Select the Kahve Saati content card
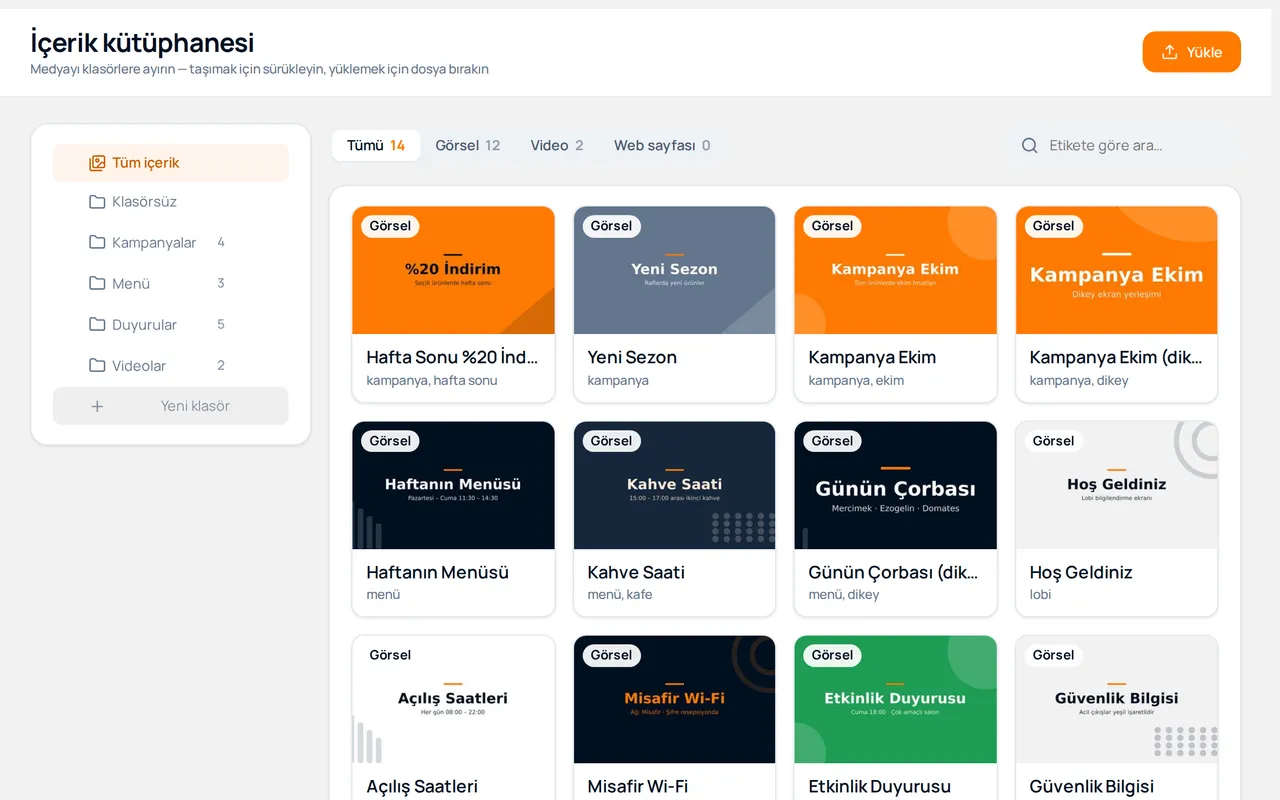 click(x=675, y=519)
